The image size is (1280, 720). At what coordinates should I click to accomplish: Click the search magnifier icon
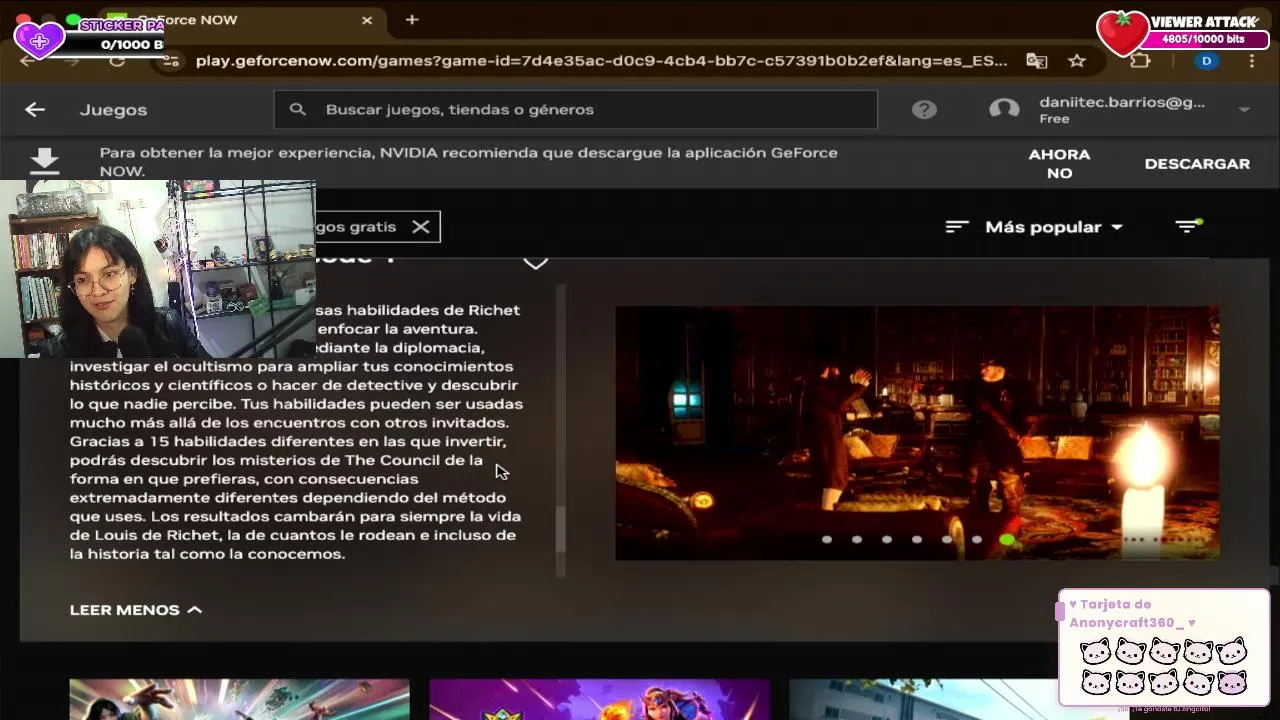(297, 110)
